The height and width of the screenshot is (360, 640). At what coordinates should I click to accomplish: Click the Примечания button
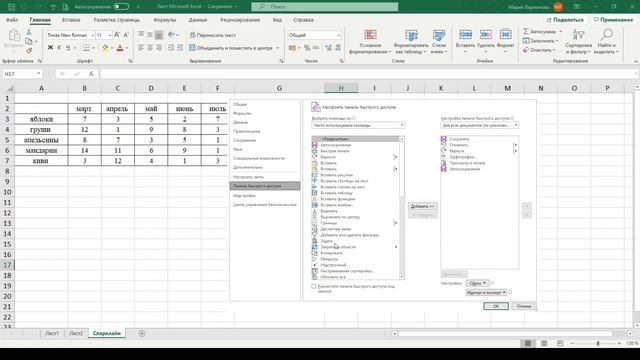613,20
